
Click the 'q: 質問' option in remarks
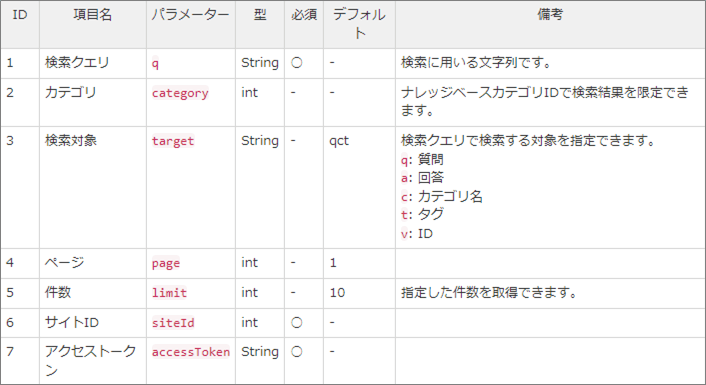pos(422,159)
